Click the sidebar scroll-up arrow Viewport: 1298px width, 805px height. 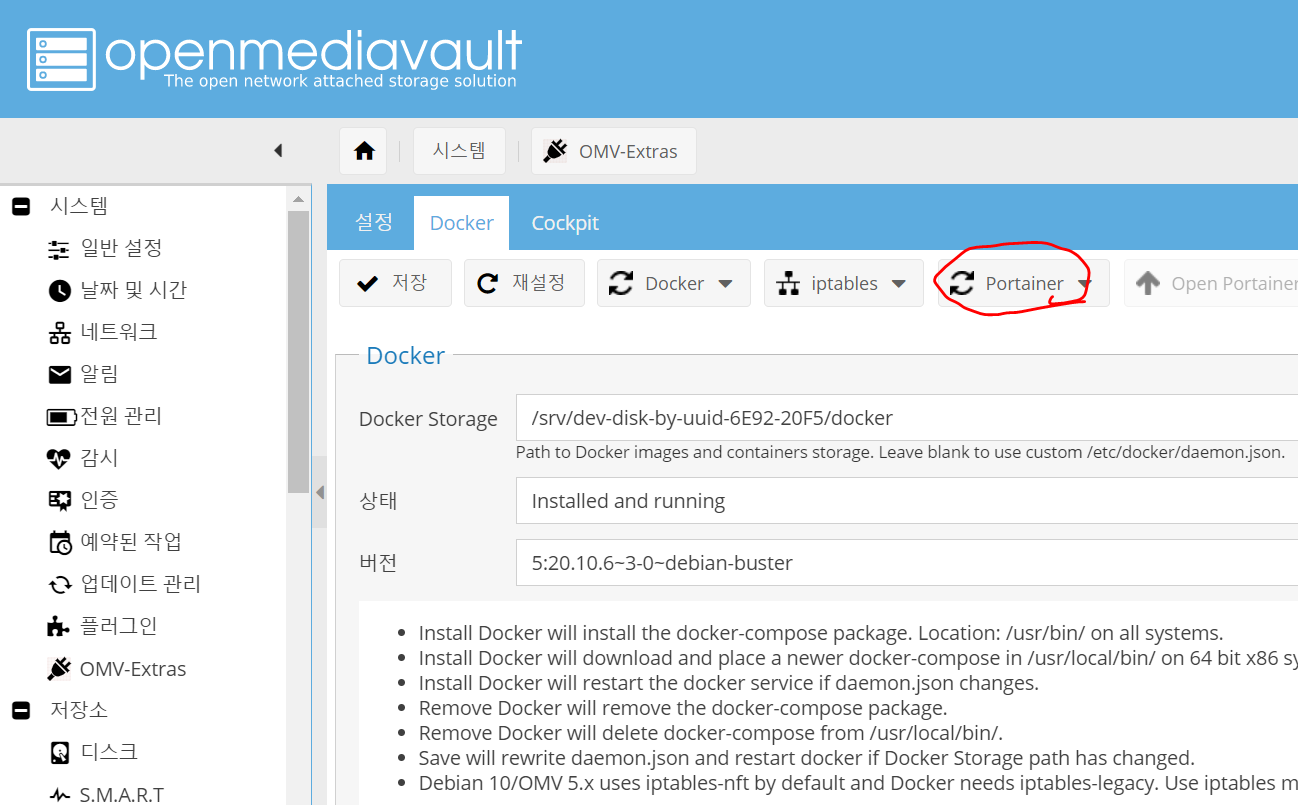click(298, 199)
